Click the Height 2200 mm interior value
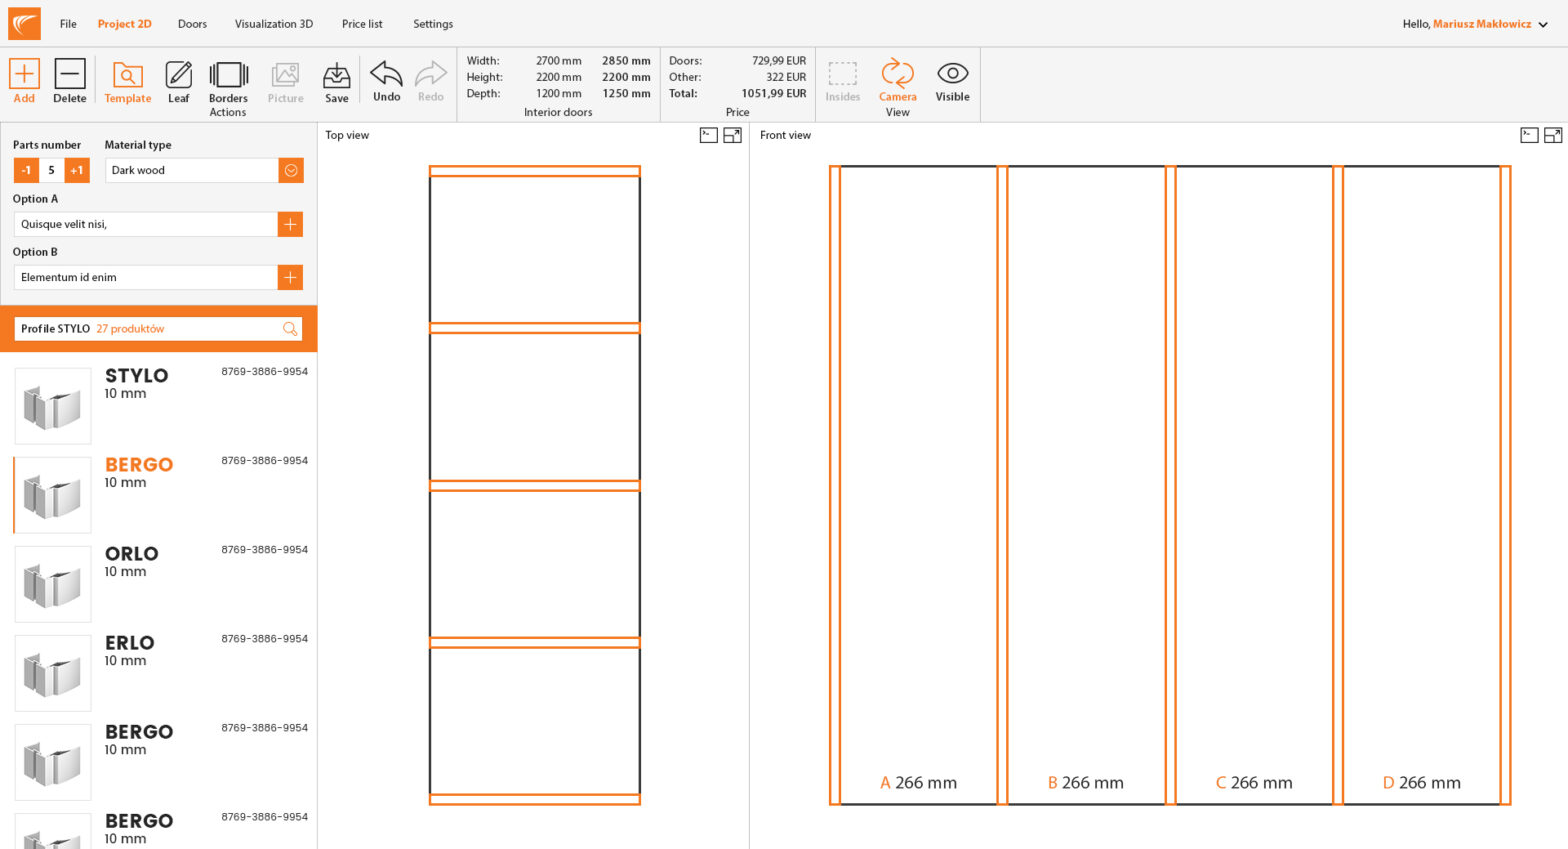This screenshot has height=849, width=1568. (558, 77)
